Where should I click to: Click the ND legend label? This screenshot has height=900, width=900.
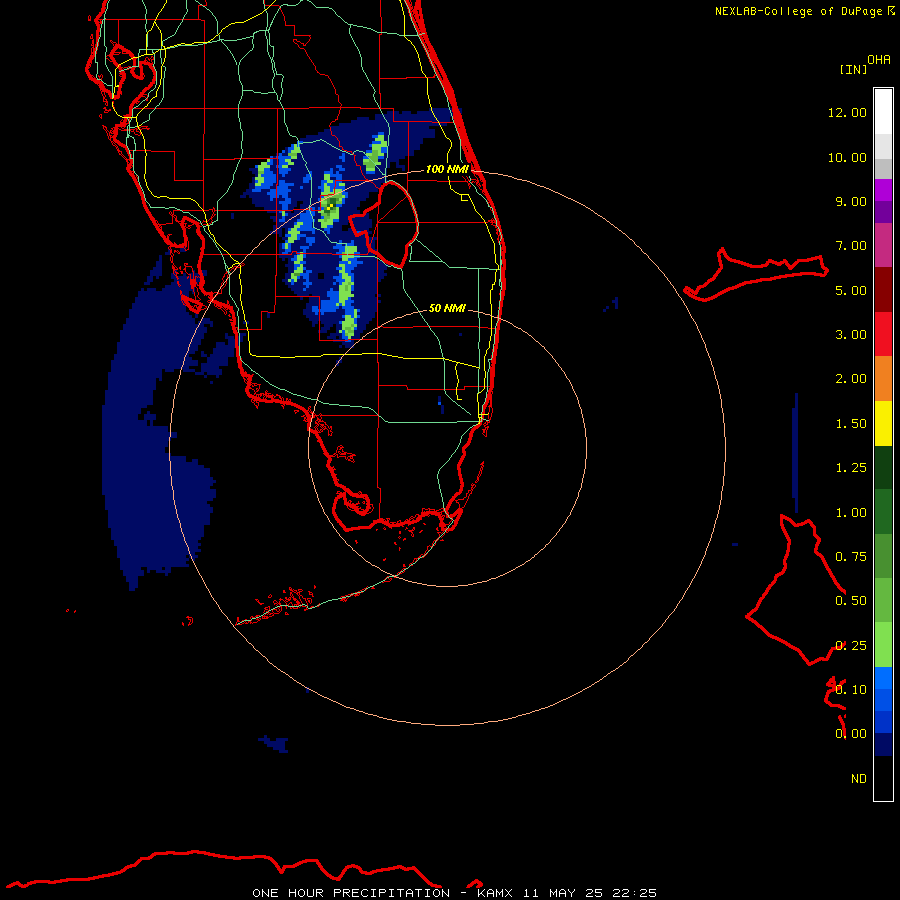coord(859,779)
